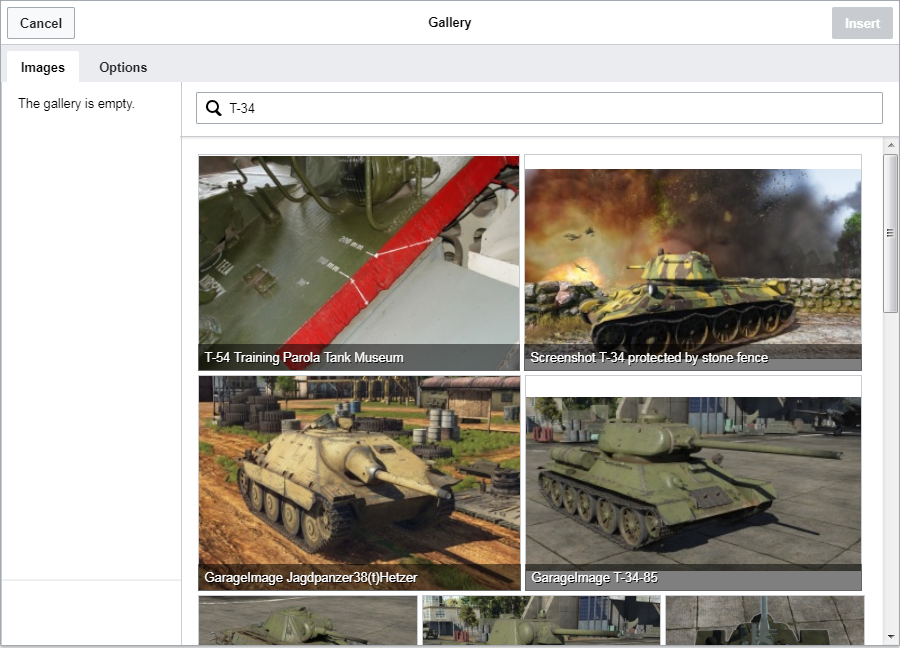Click scrollbar up arrow
The height and width of the screenshot is (648, 900).
click(890, 145)
